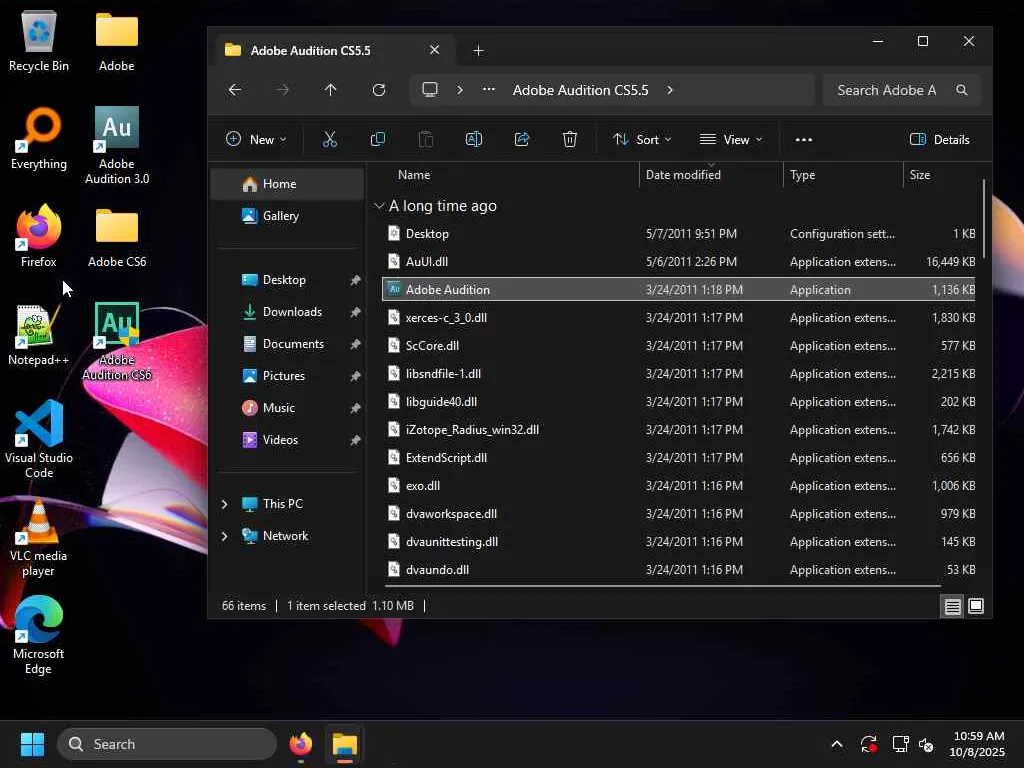
Task: Open the See more ellipsis menu
Action: [804, 139]
